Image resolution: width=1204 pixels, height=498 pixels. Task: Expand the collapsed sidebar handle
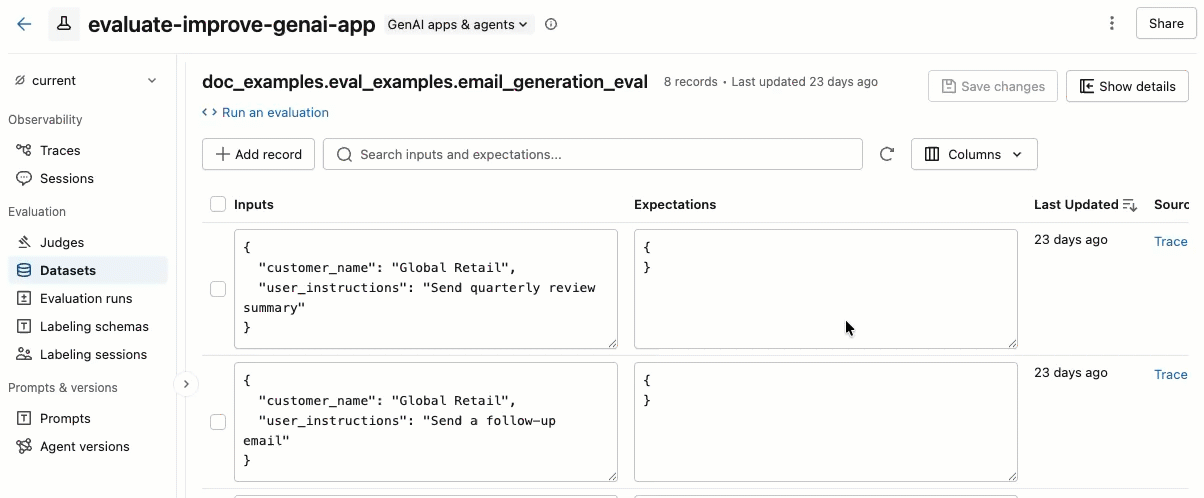(x=186, y=384)
